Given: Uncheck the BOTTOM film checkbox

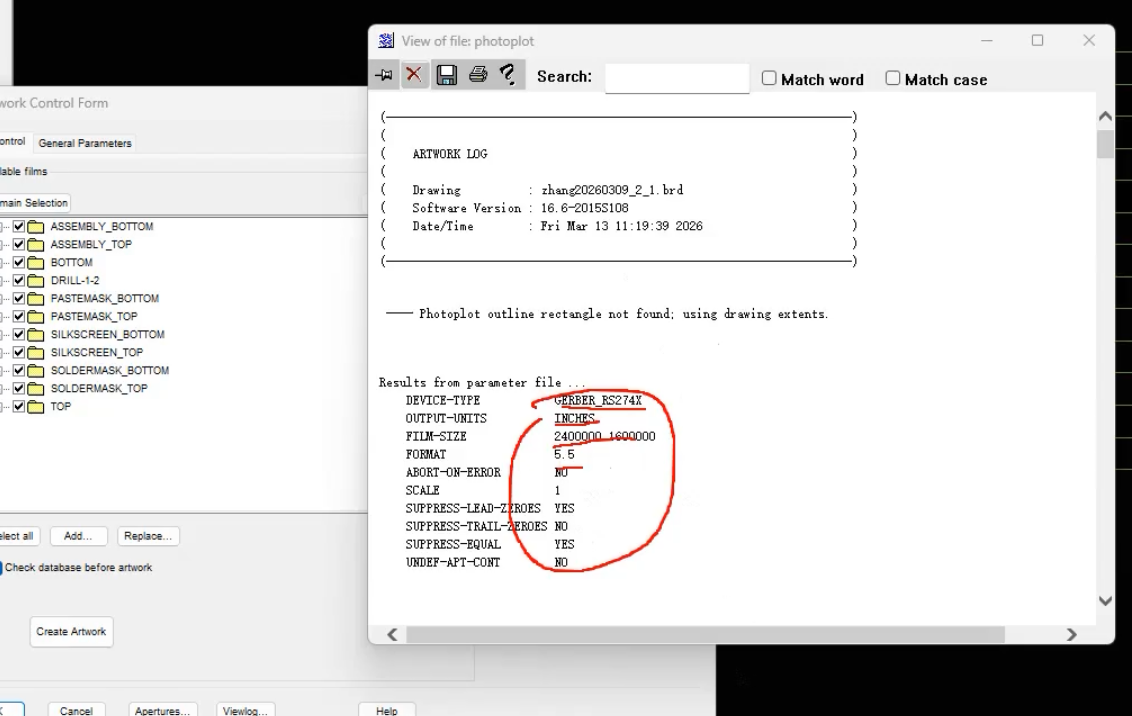Looking at the screenshot, I should pyautogui.click(x=19, y=262).
